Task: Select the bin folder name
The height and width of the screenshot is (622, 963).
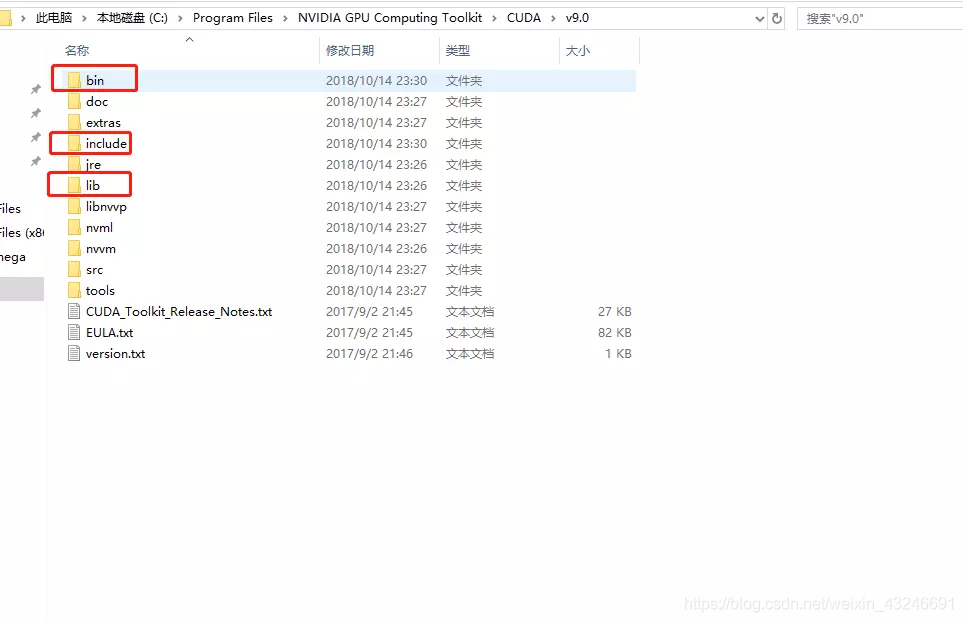Action: point(95,80)
